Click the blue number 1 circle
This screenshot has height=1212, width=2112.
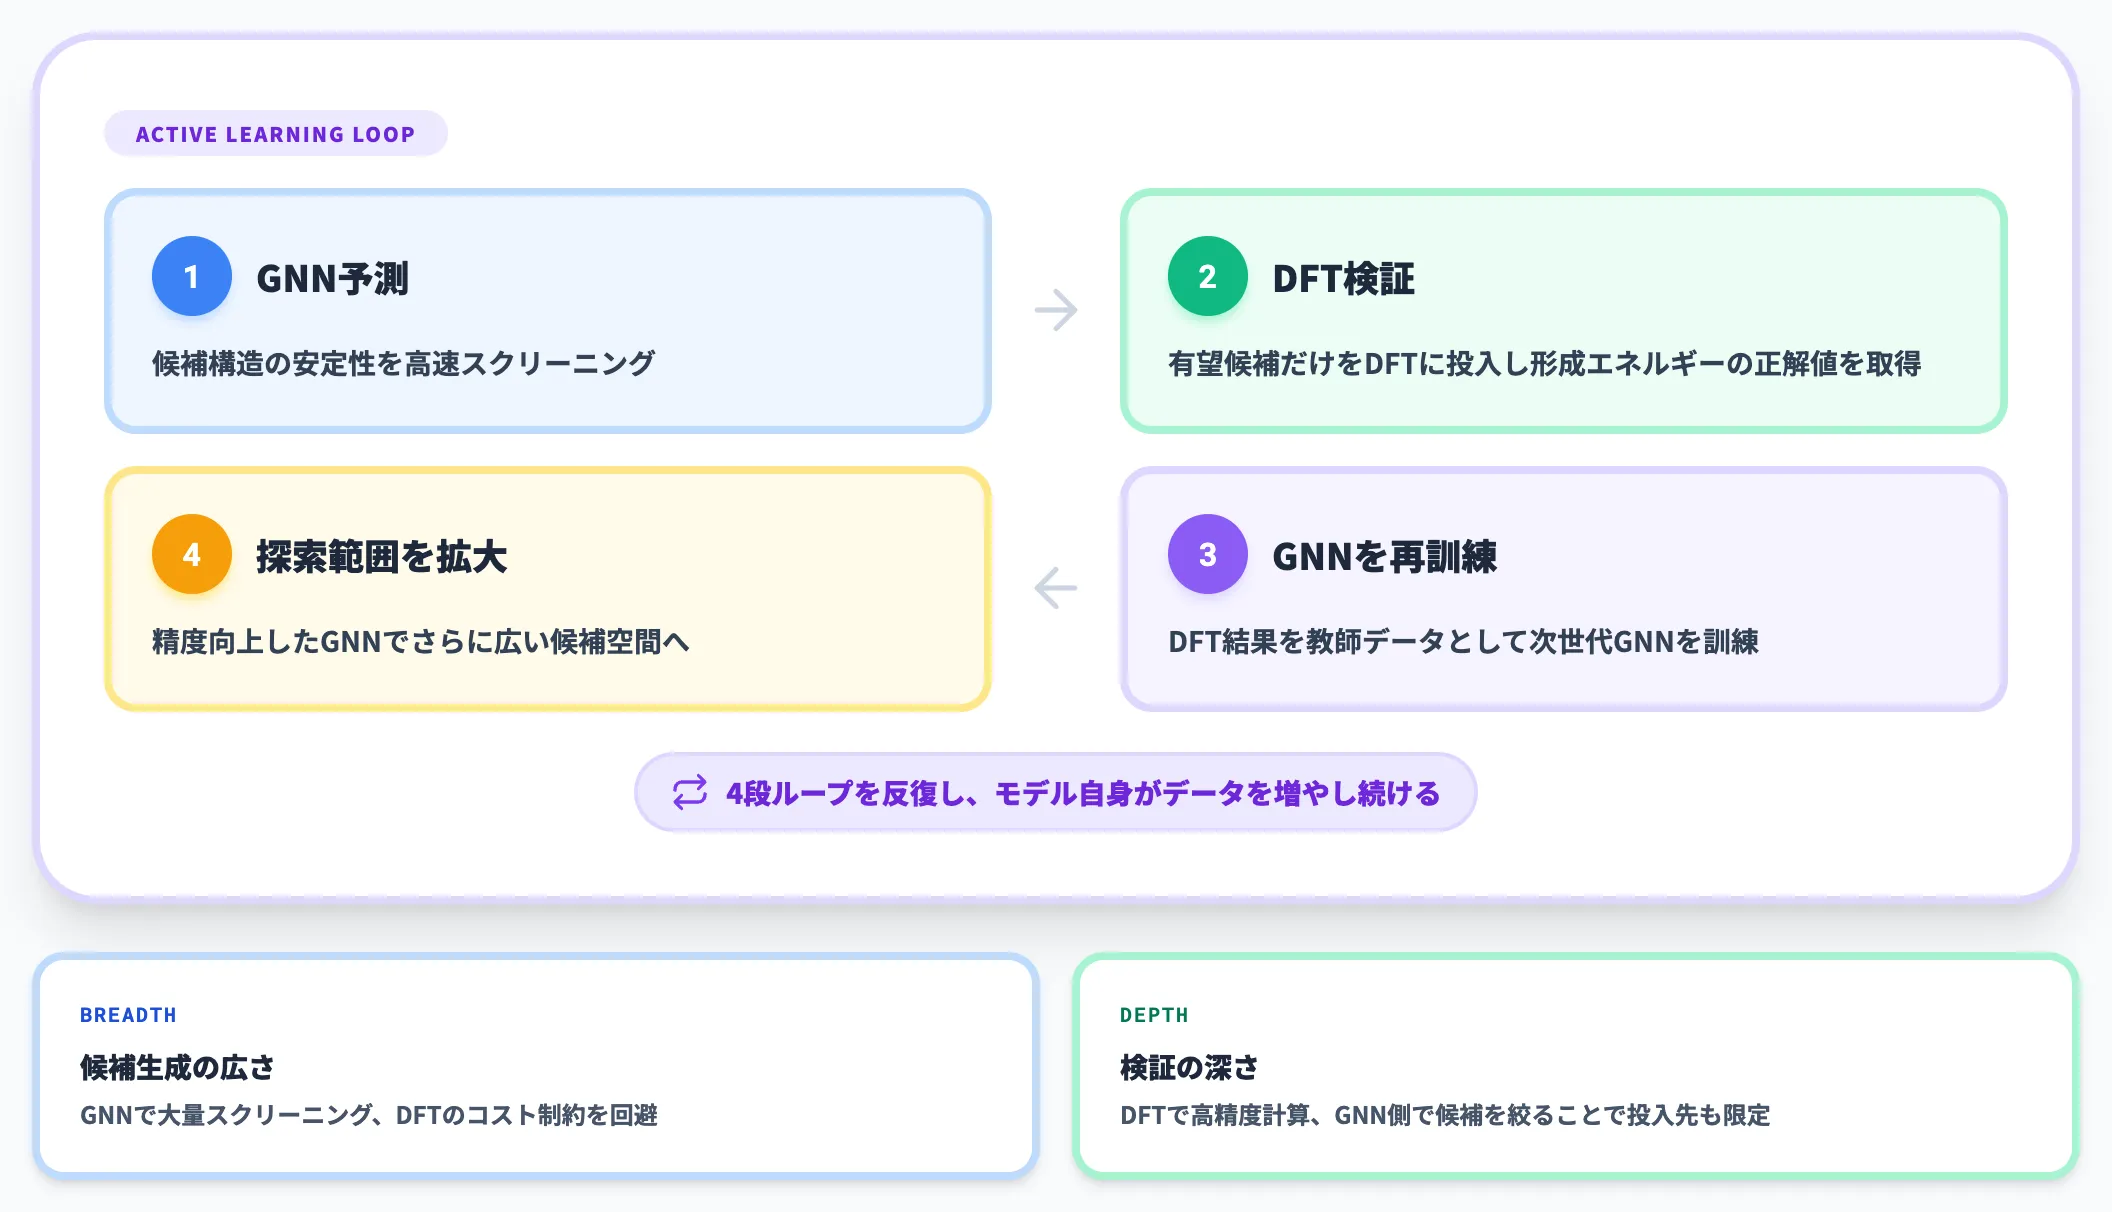click(x=192, y=277)
